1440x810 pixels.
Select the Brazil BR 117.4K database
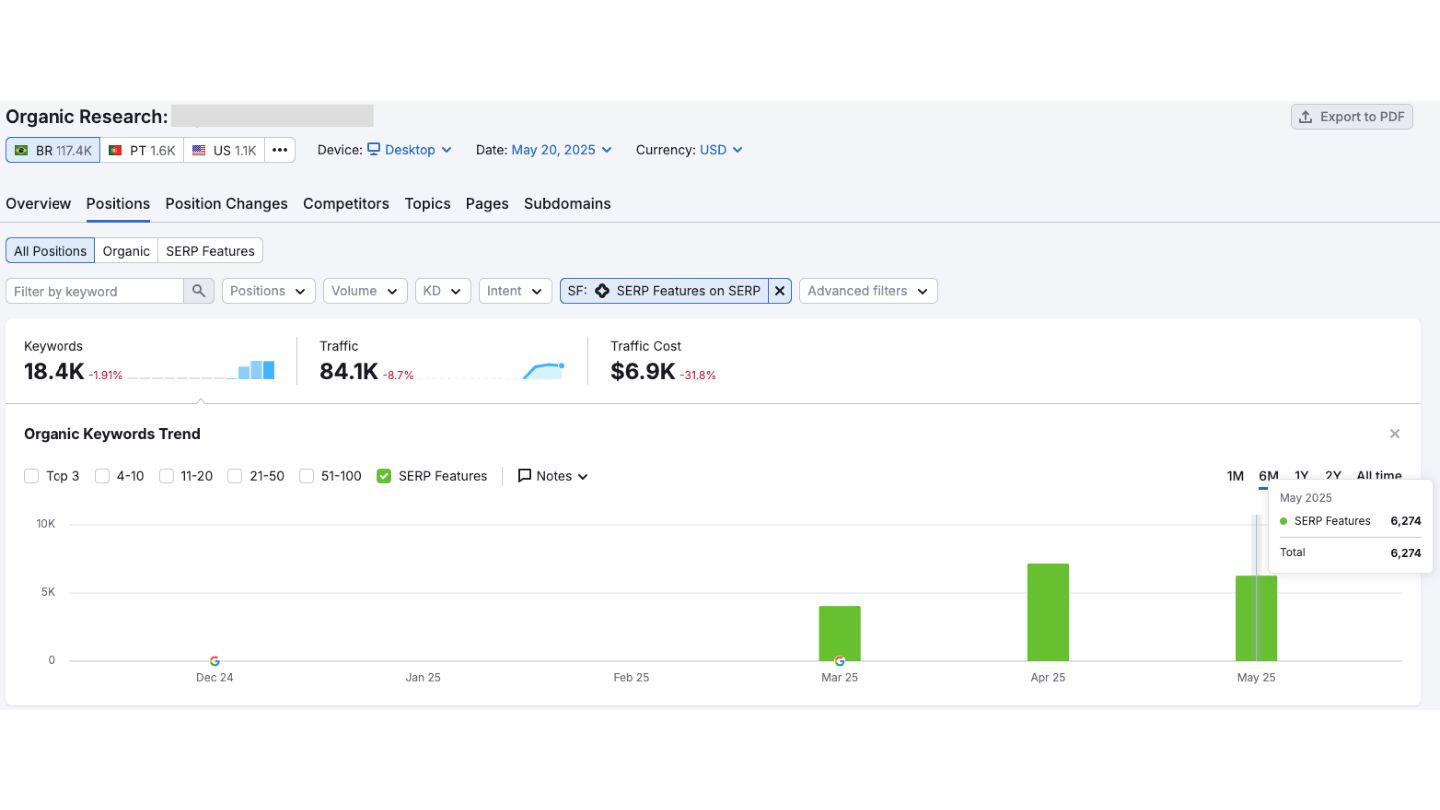coord(53,150)
